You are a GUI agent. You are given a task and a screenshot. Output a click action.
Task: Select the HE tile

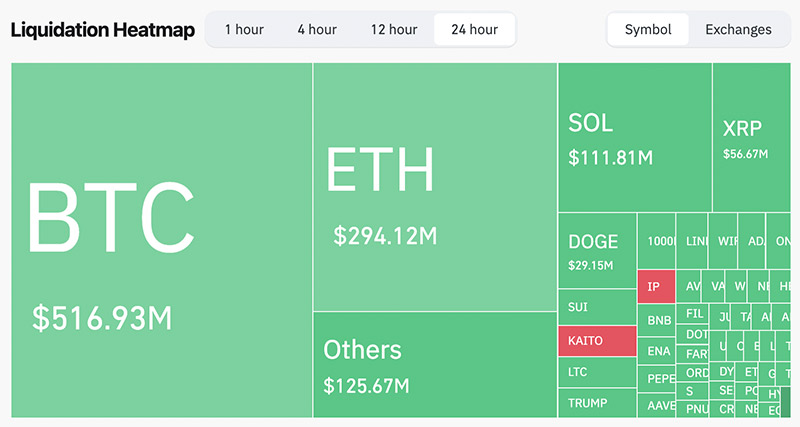(x=781, y=286)
